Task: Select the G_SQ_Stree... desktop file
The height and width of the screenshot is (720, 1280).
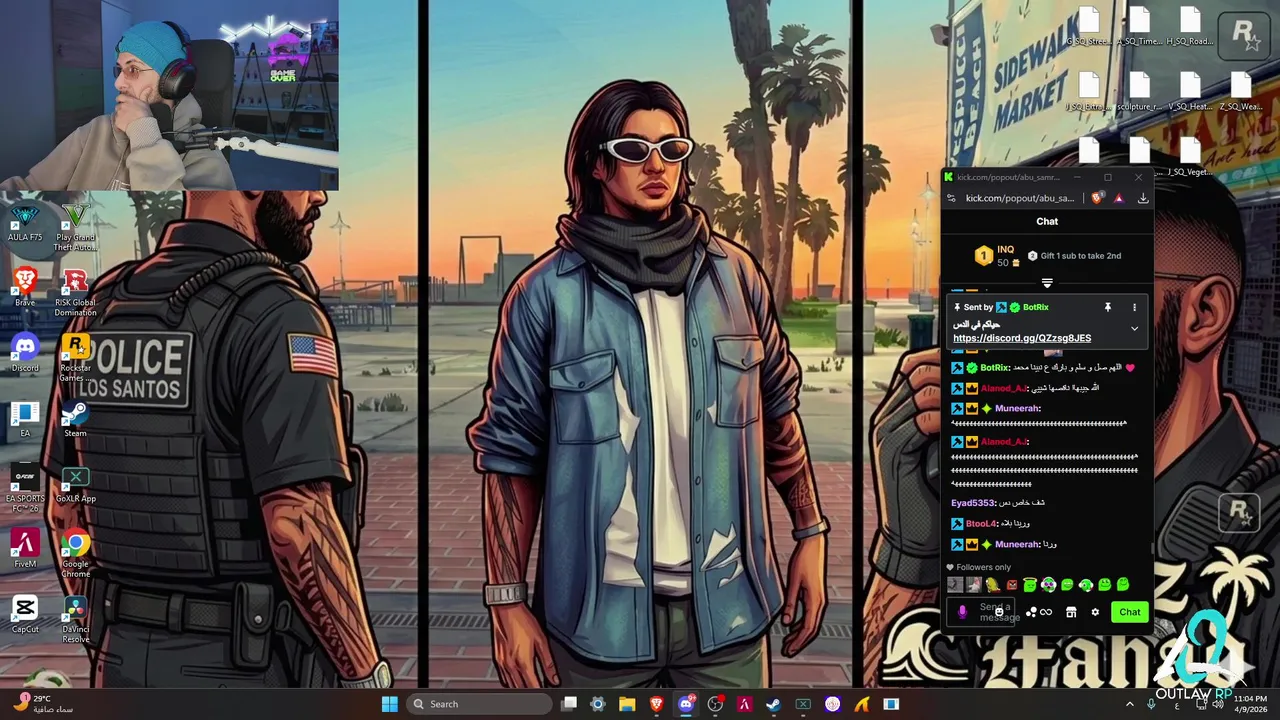Action: [x=1088, y=26]
